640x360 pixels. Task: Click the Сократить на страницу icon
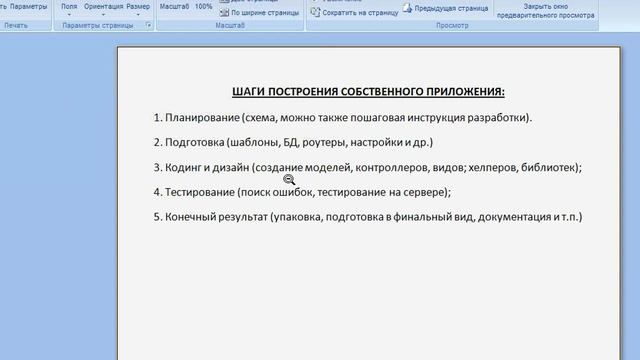coord(315,12)
